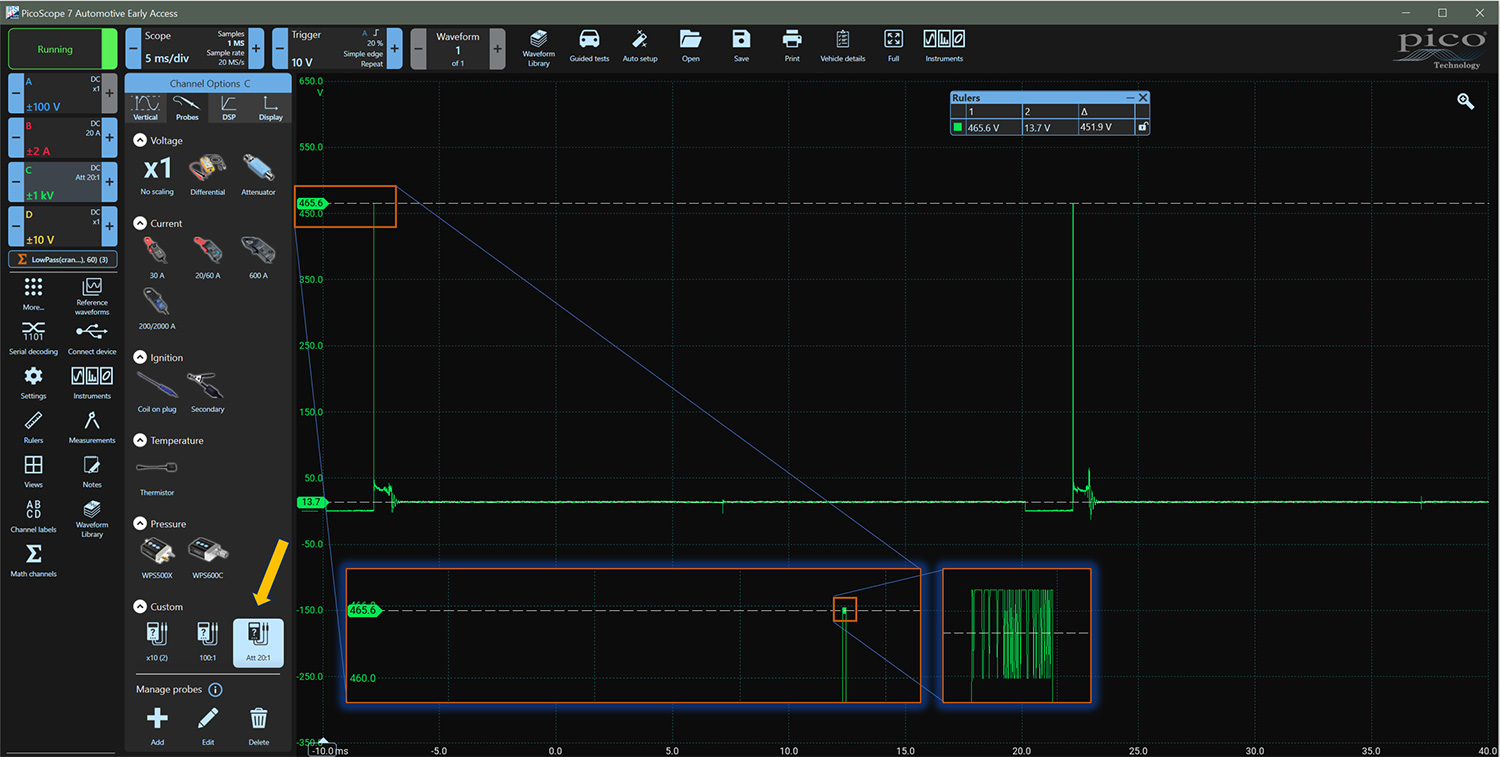Click the 465.6 ruler handle on axis

point(312,203)
